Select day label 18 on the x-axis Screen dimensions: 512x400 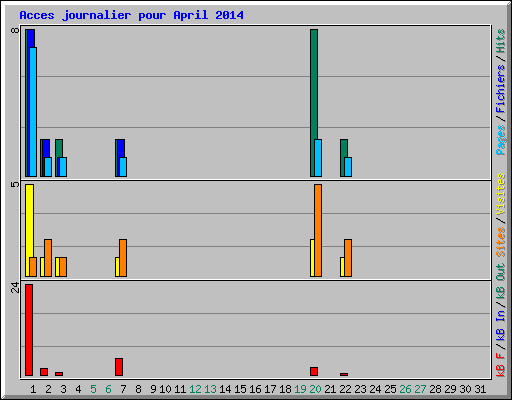coord(285,389)
